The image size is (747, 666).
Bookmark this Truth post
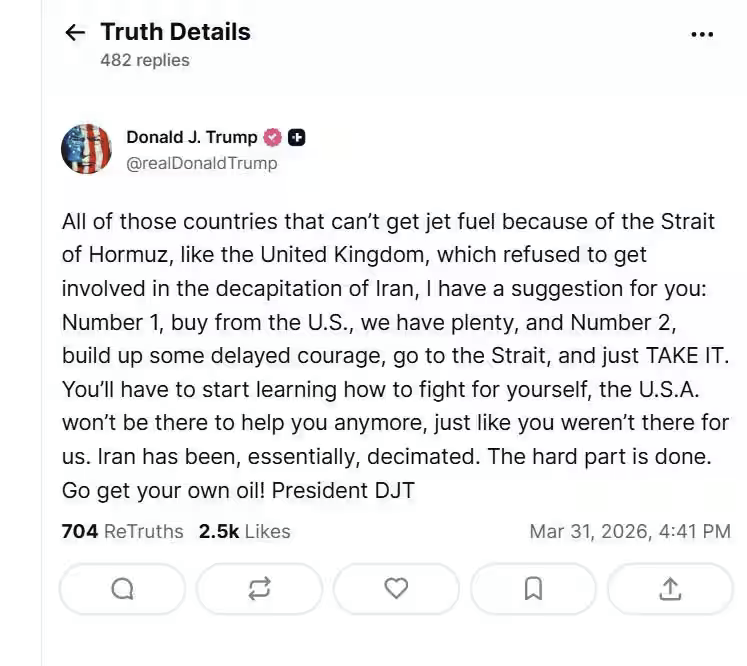pyautogui.click(x=533, y=589)
